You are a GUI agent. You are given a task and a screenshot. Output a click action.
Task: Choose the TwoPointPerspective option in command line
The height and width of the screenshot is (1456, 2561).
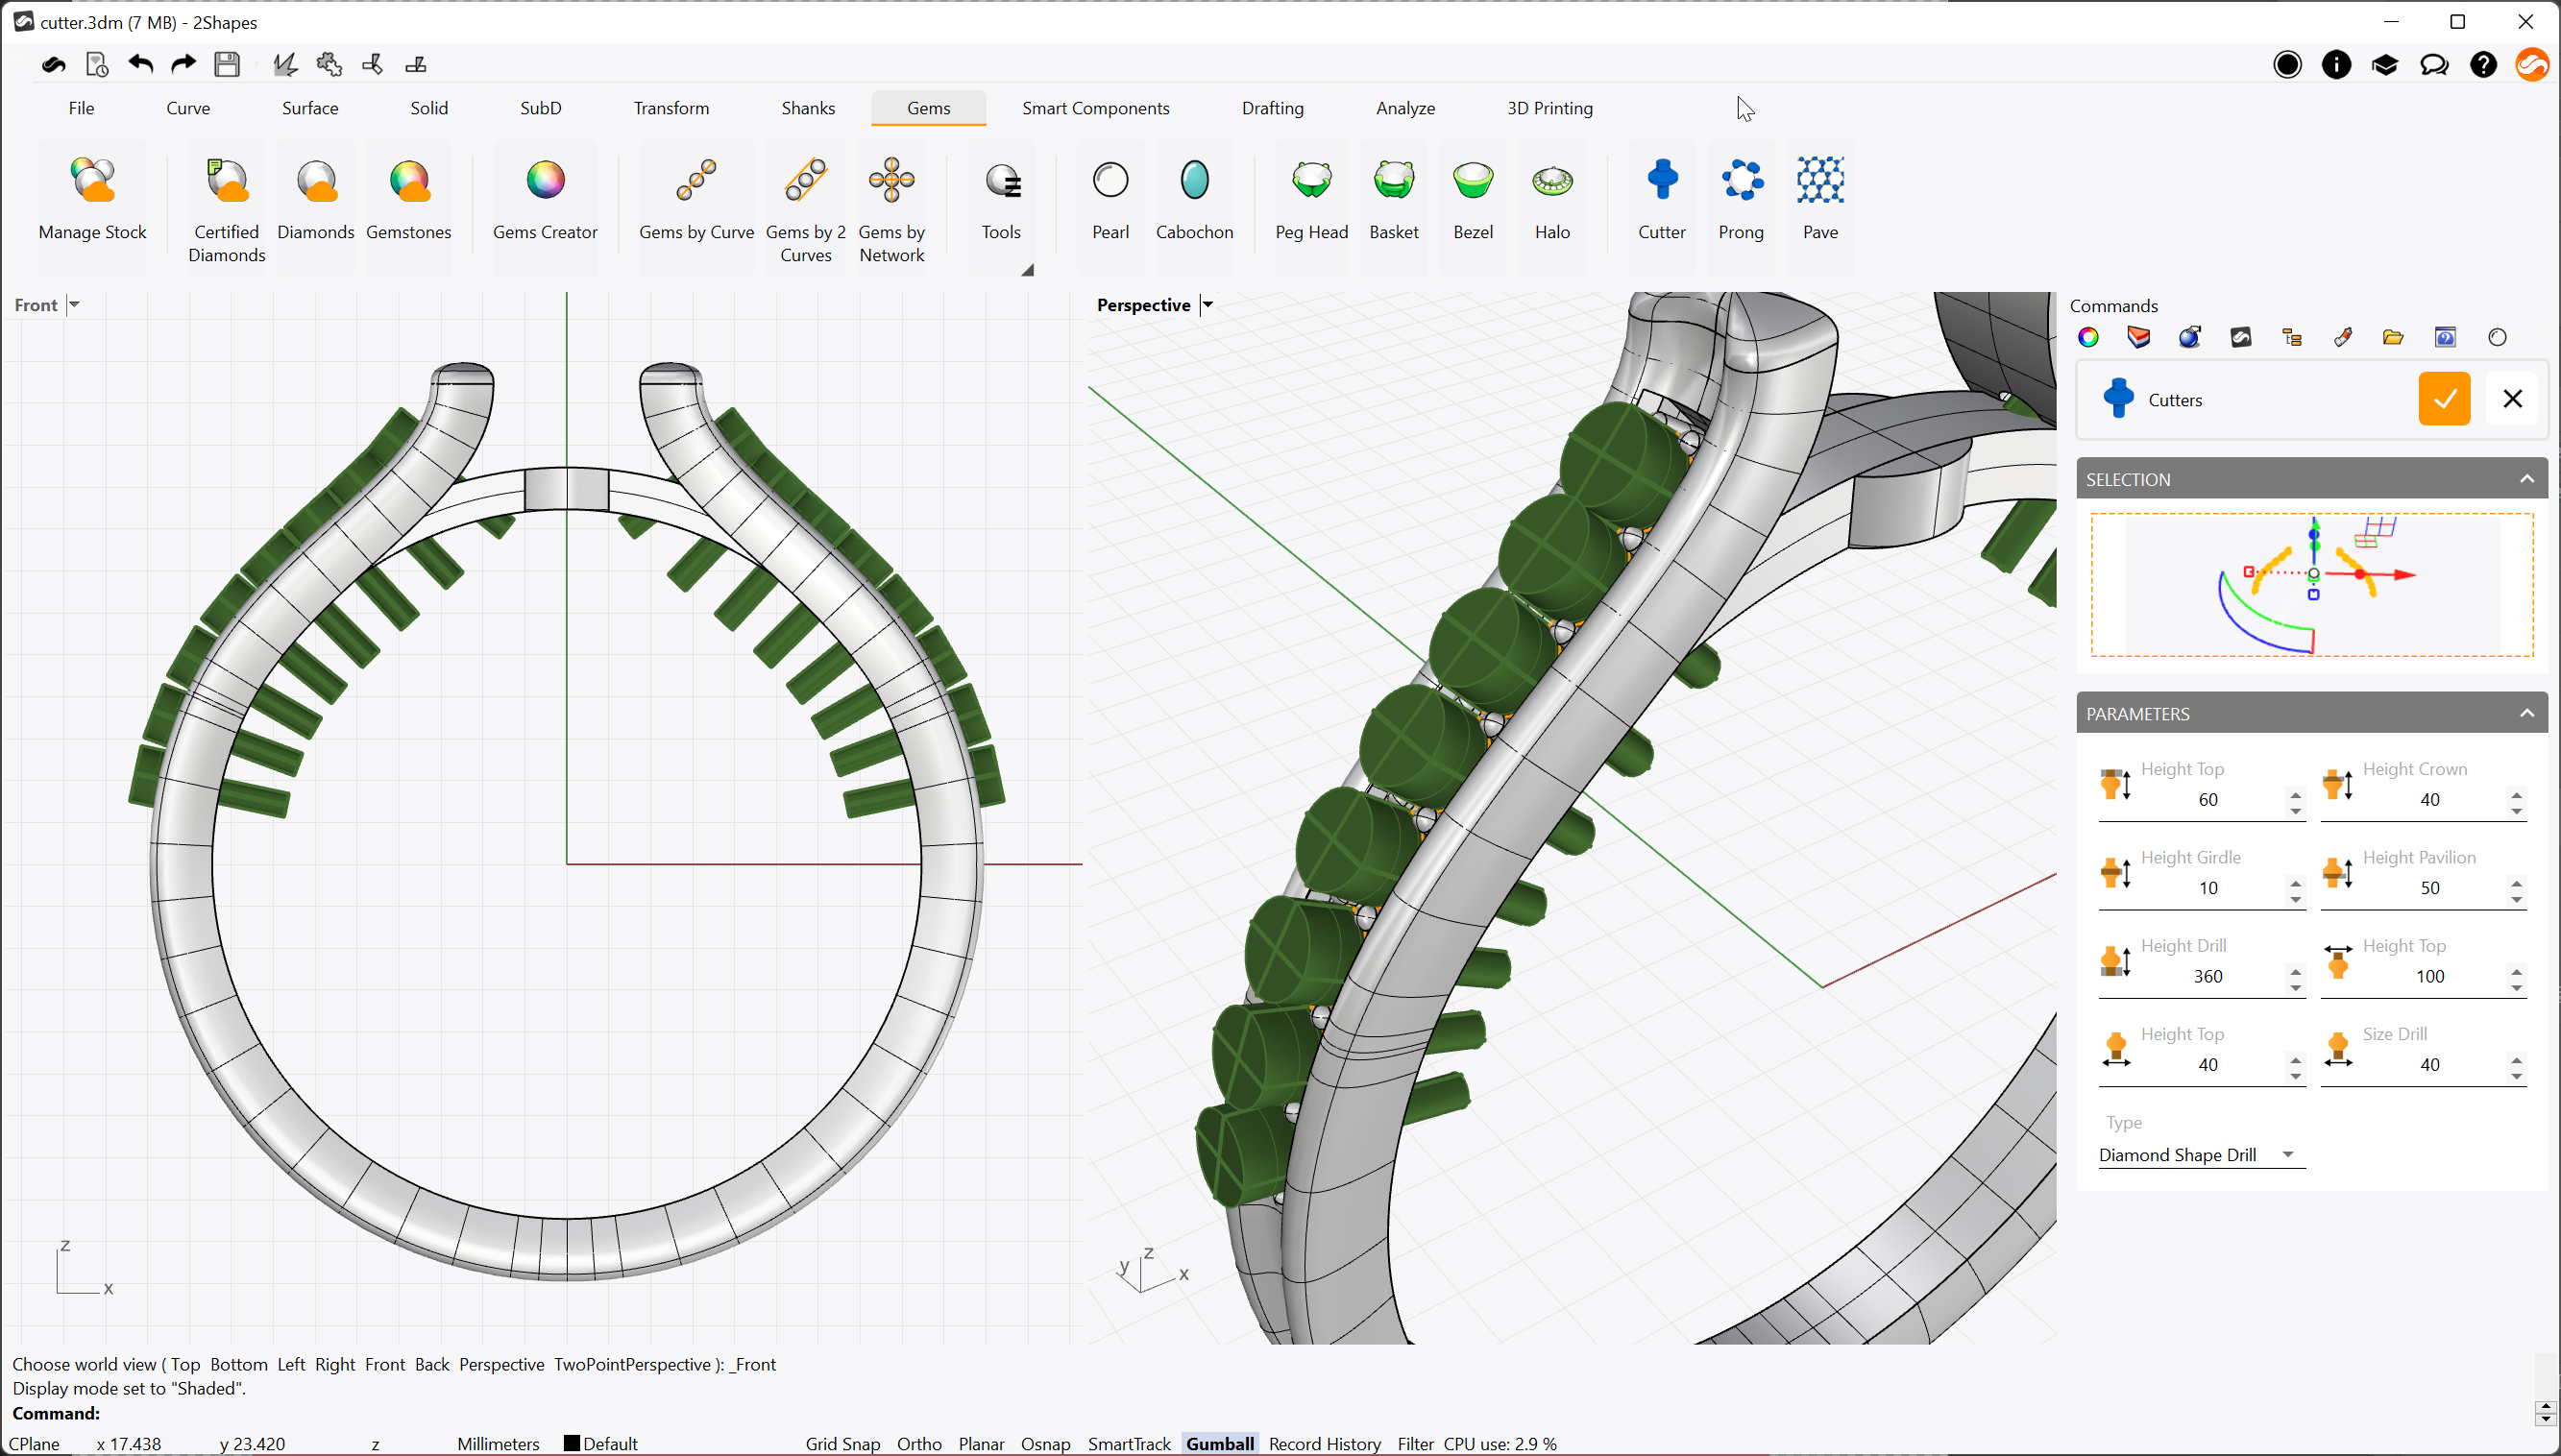click(632, 1364)
